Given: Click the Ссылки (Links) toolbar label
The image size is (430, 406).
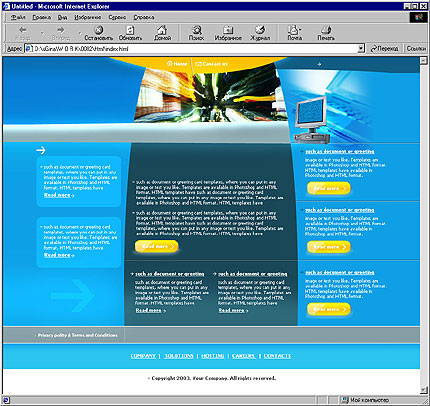Looking at the screenshot, I should (416, 49).
